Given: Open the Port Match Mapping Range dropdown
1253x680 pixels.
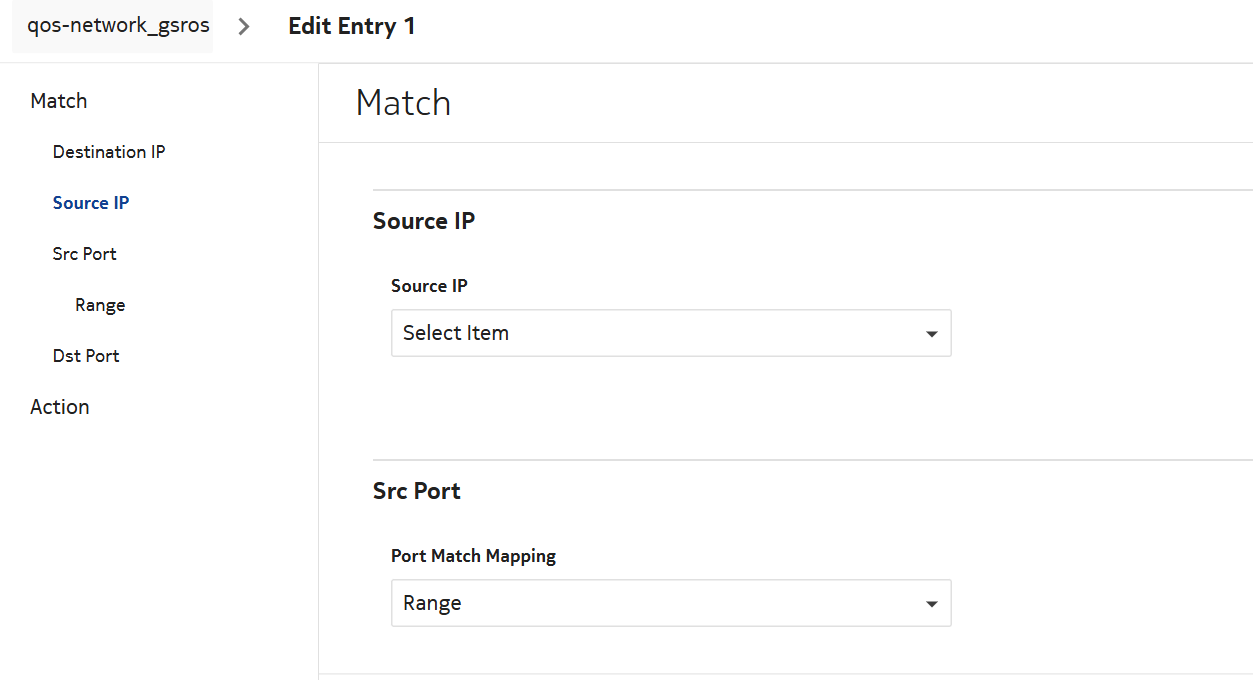Looking at the screenshot, I should 670,603.
